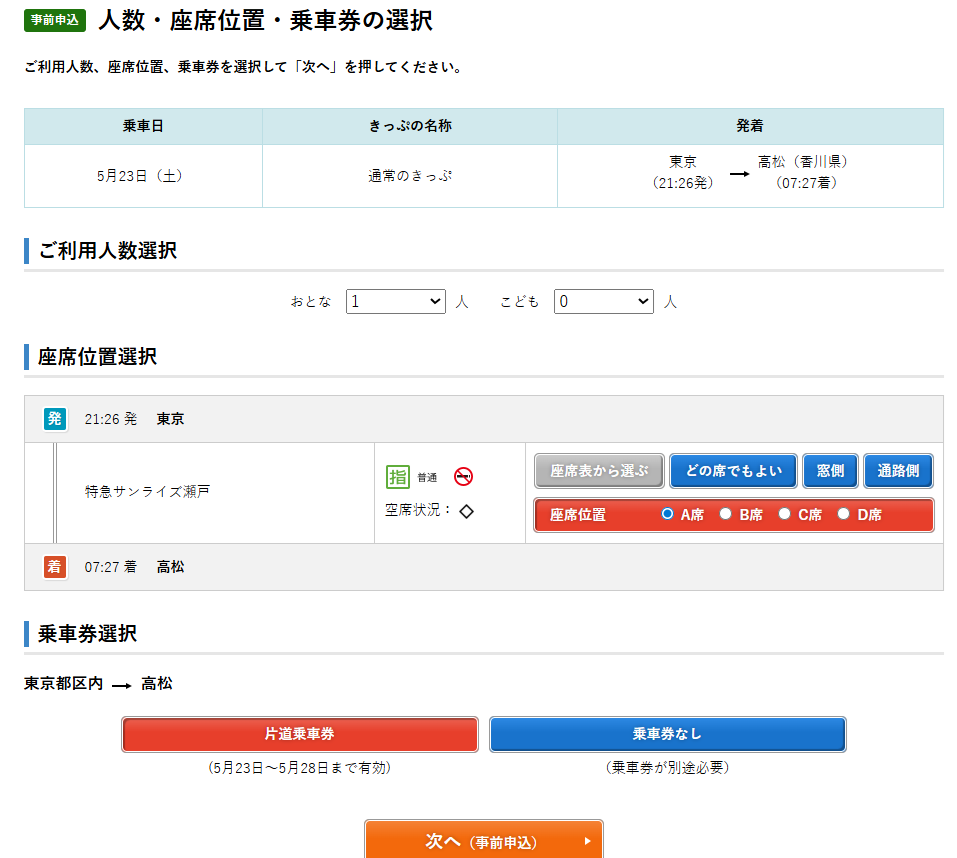Viewport: 957px width, 858px height.
Task: Select the A席 radio button
Action: (668, 514)
